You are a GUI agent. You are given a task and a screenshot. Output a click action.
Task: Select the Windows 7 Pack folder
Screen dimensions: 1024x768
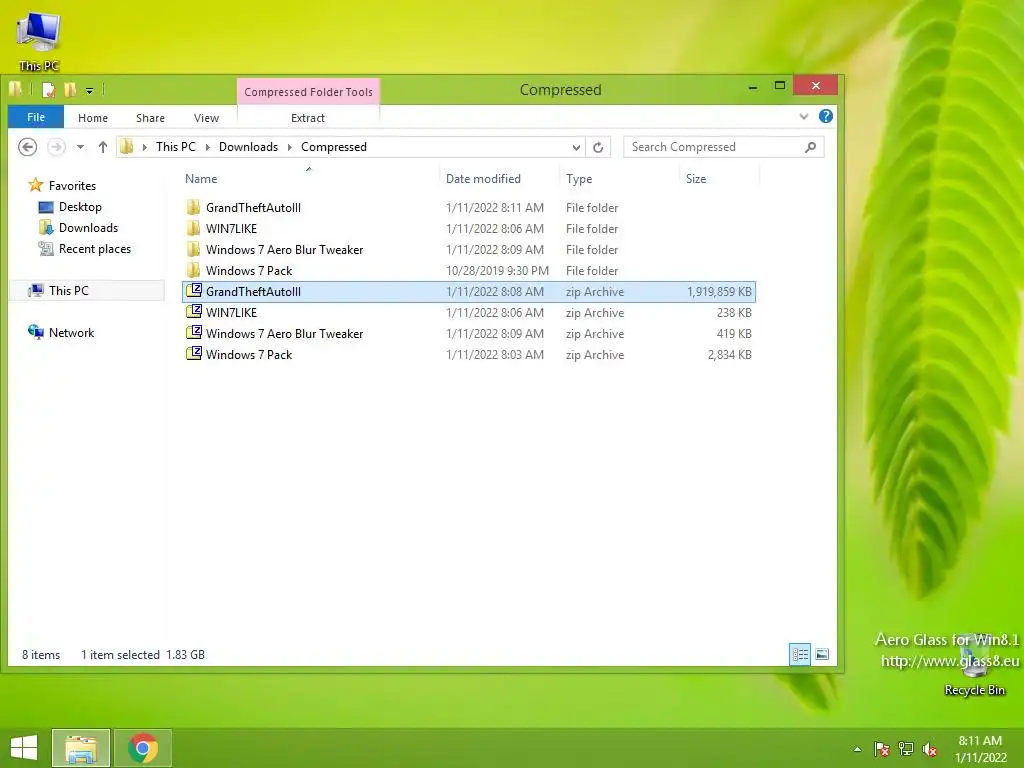point(468,270)
